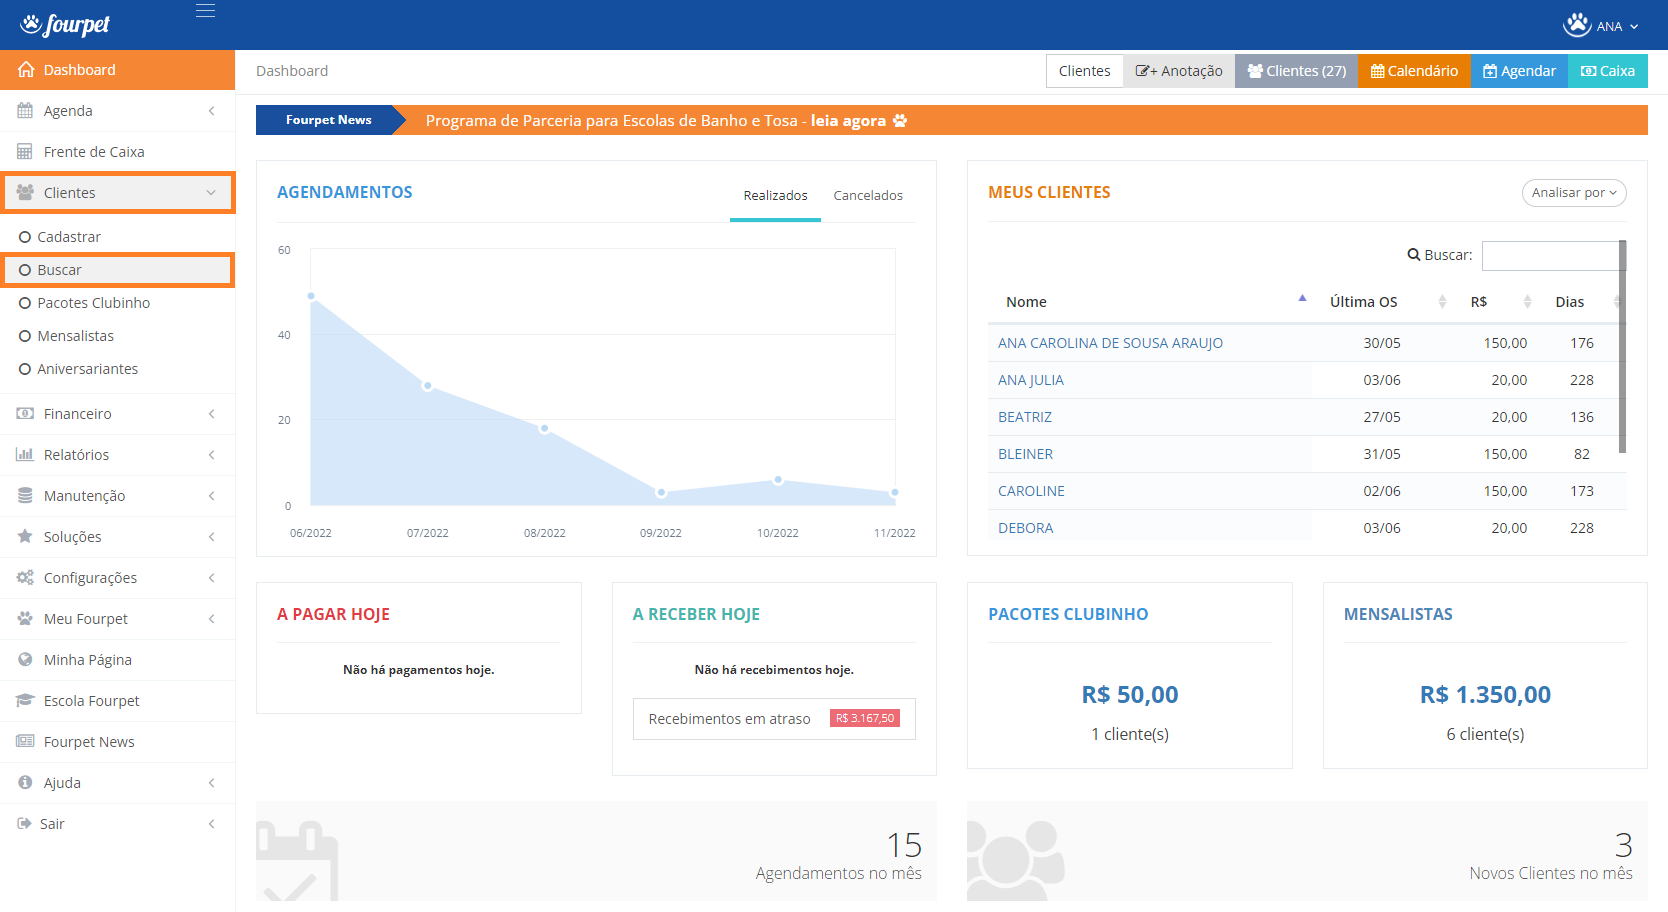Click the Meus Clientes table scrollbar
Viewport: 1668px width, 912px height.
(1622, 346)
